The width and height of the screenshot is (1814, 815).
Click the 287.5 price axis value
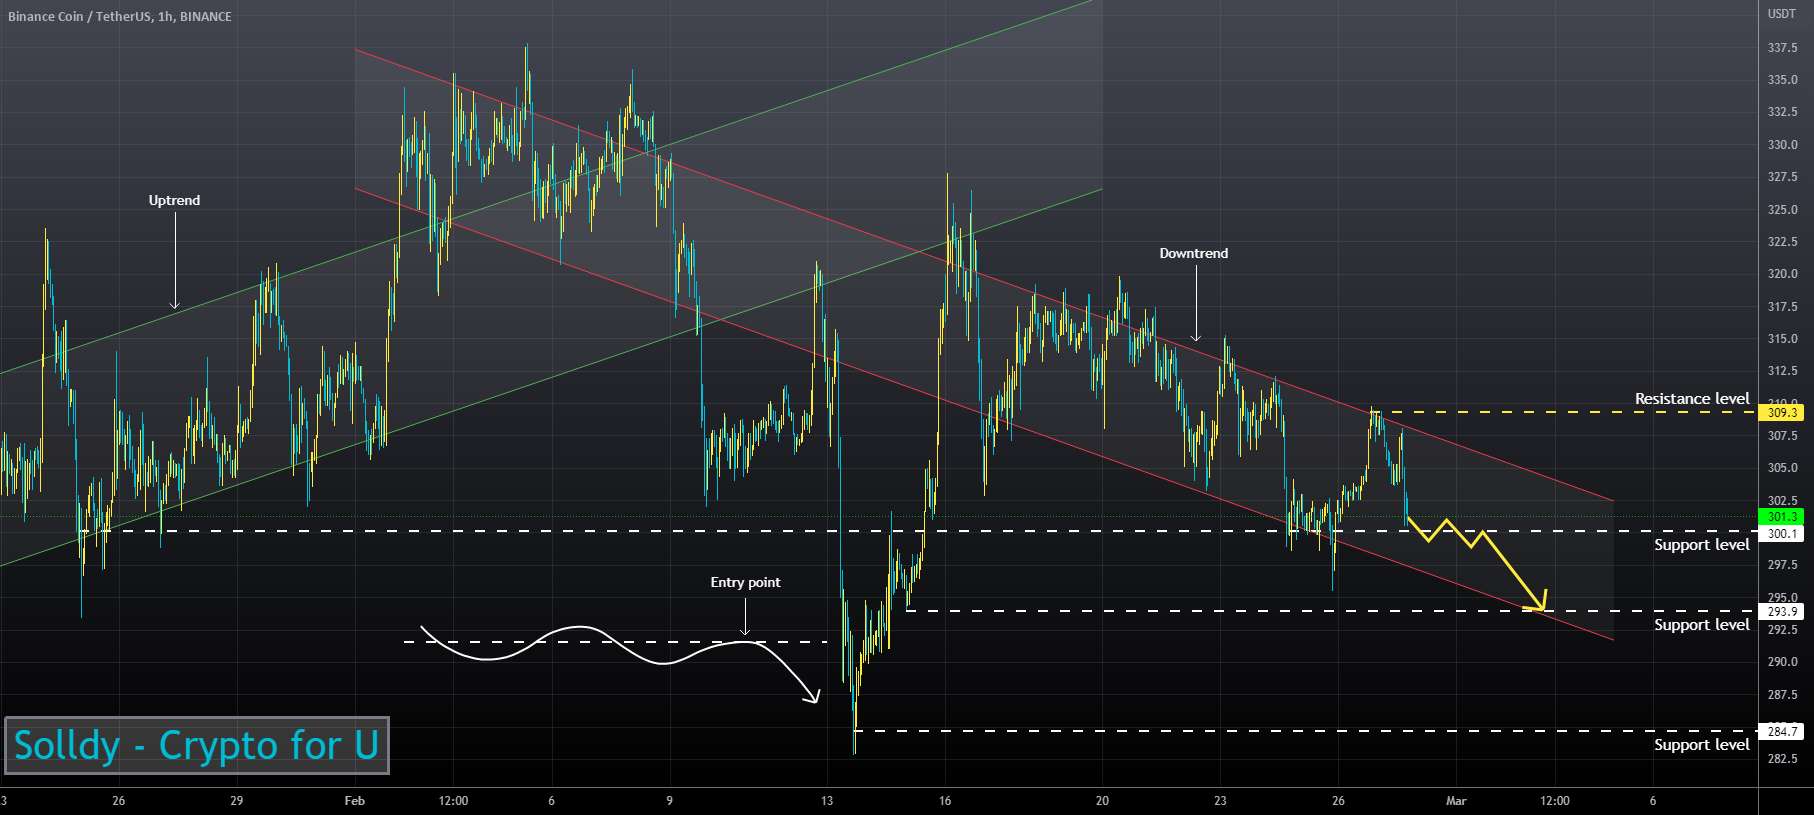[1783, 695]
